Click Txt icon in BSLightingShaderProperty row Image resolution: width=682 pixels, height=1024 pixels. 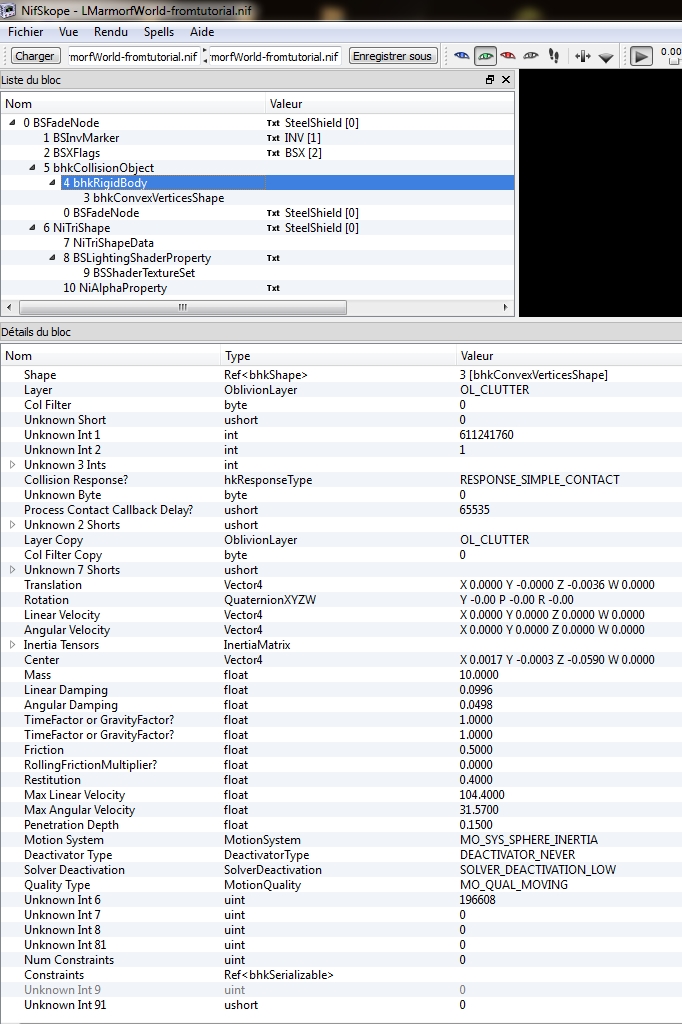click(x=273, y=258)
